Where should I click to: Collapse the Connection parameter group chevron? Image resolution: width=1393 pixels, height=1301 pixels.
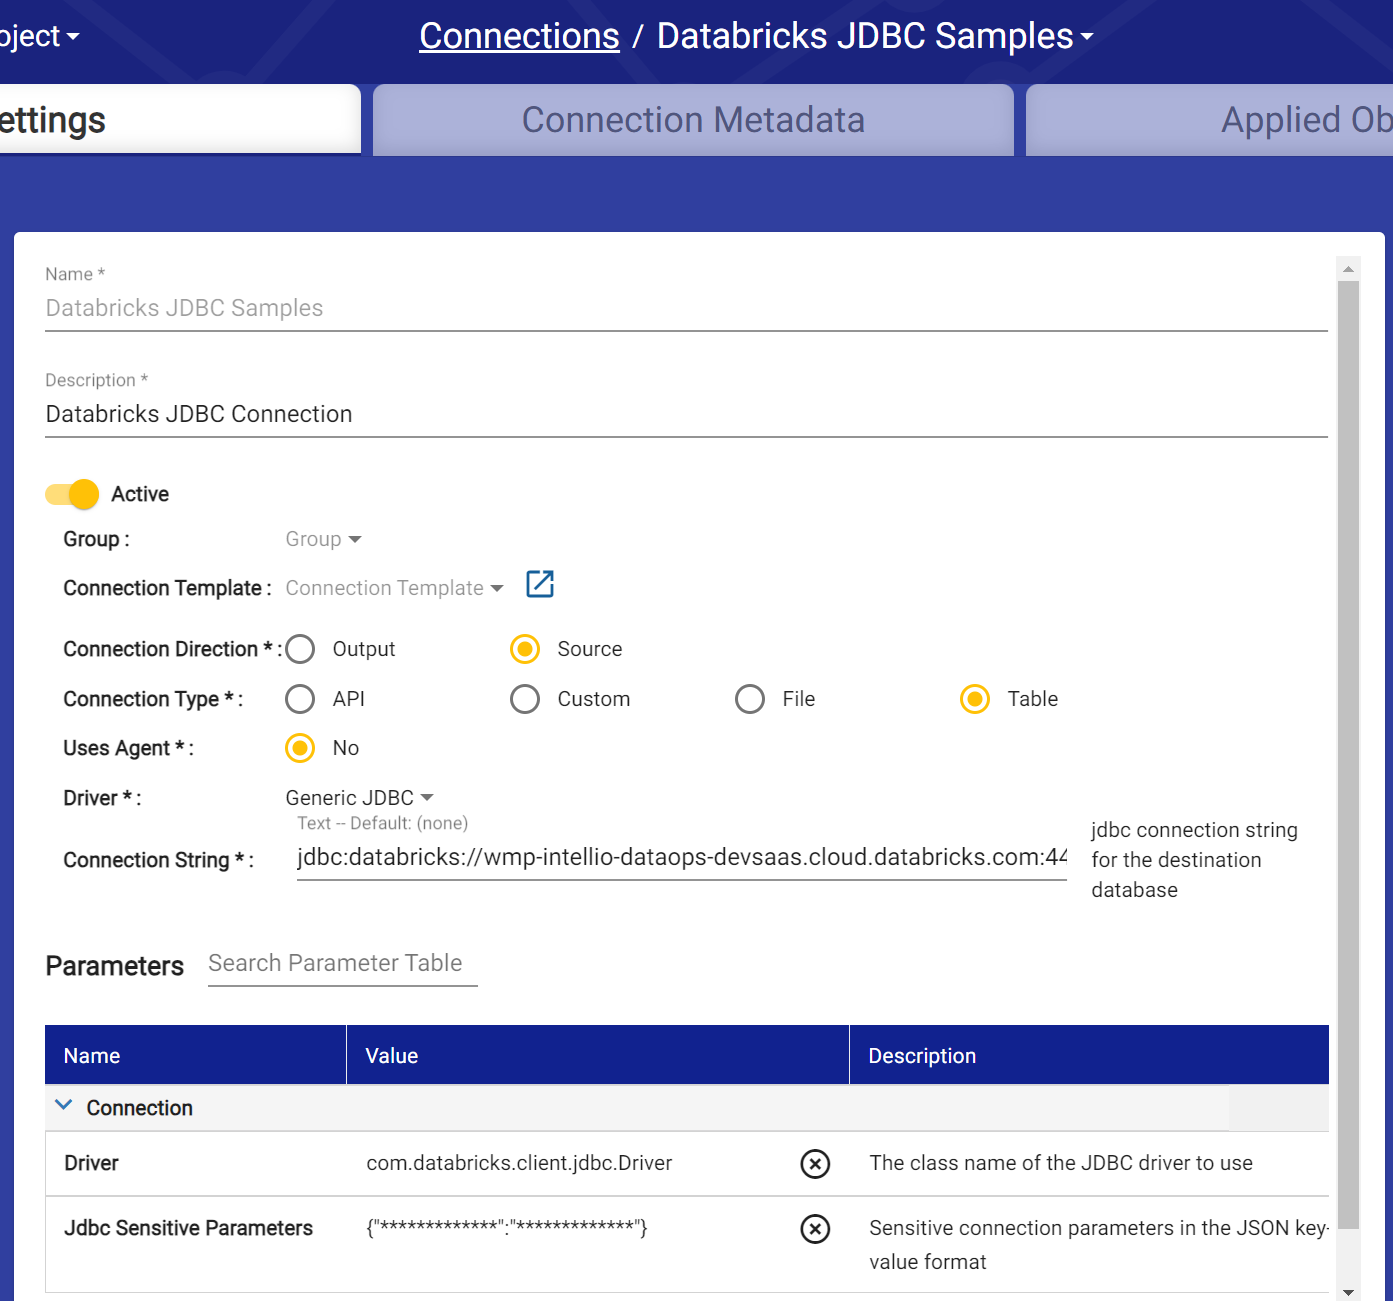click(64, 1105)
